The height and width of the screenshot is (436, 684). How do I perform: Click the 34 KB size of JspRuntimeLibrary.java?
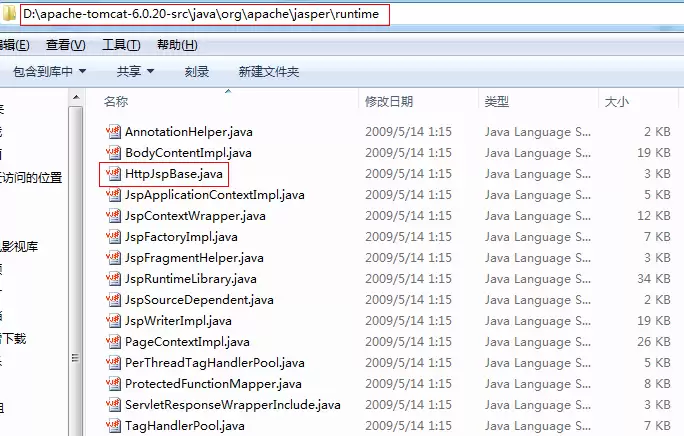click(x=653, y=278)
